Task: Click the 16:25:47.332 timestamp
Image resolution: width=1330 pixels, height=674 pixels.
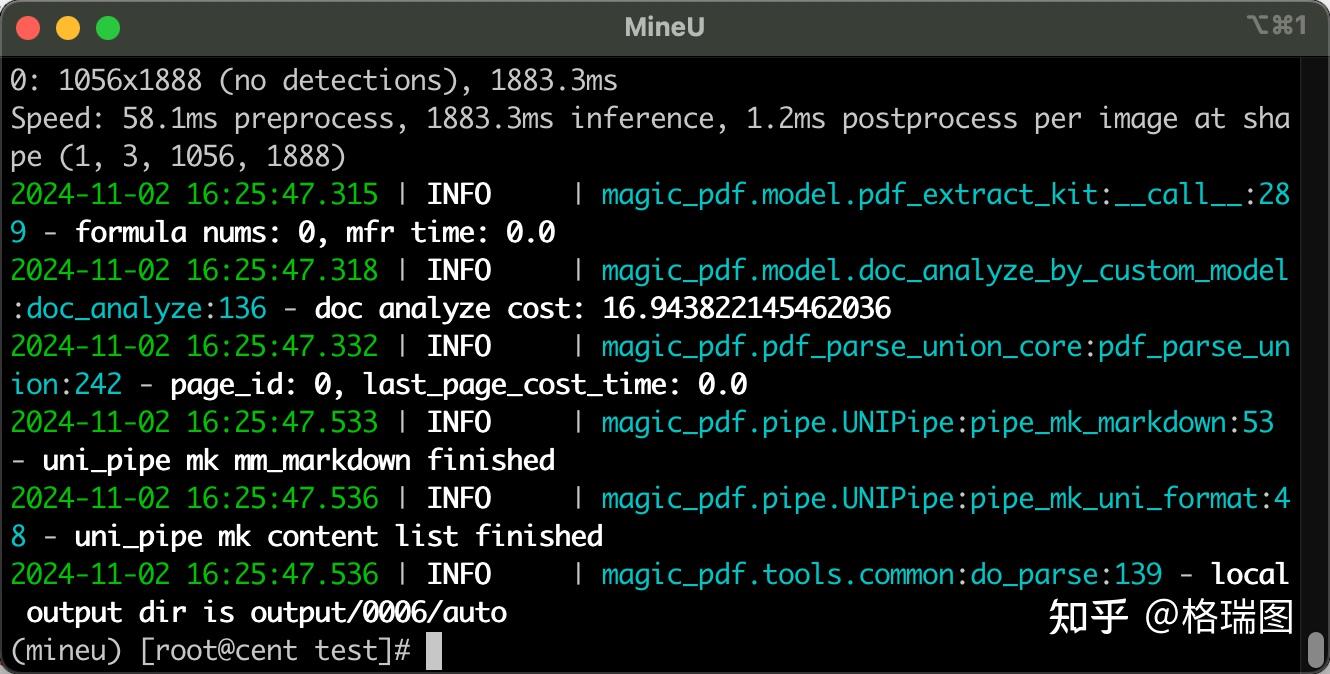Action: click(x=282, y=346)
